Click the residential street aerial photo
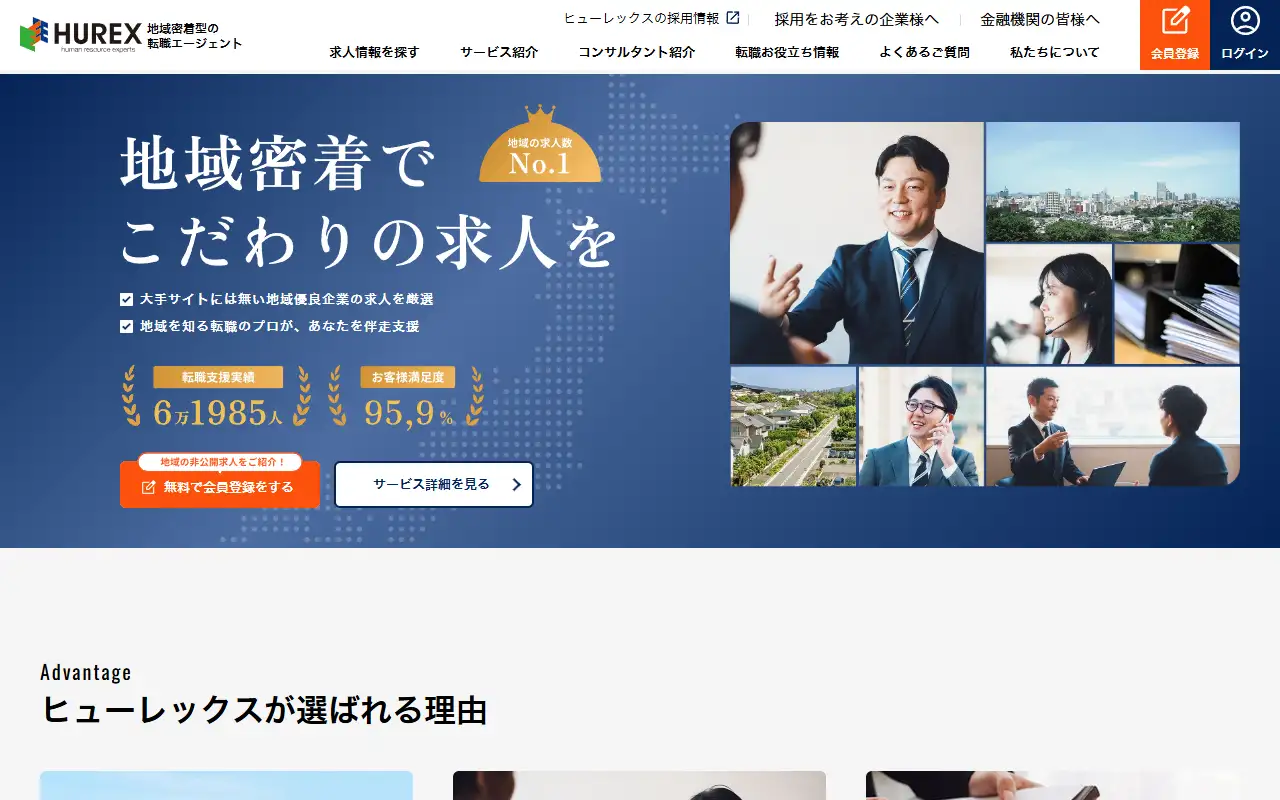 tap(793, 427)
